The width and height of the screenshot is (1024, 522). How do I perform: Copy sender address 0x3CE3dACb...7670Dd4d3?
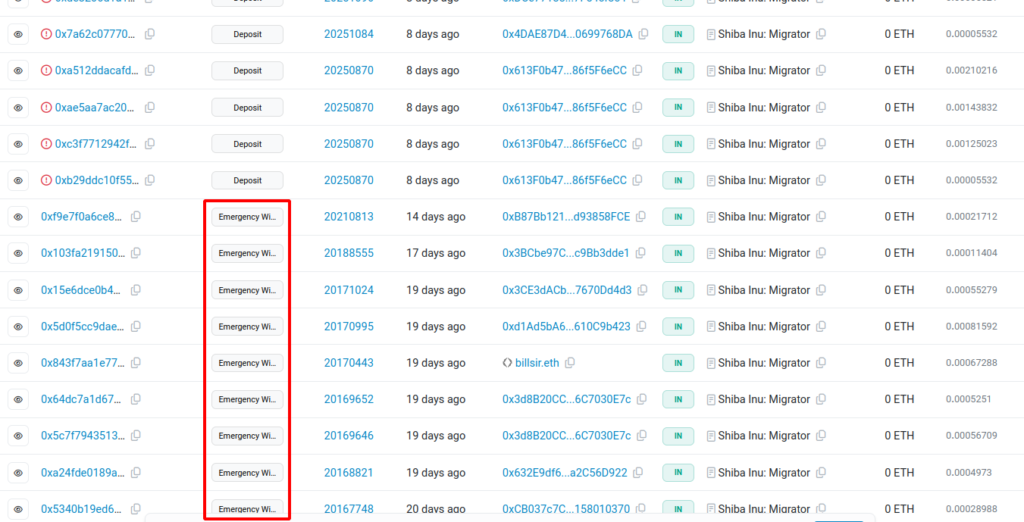tap(643, 290)
